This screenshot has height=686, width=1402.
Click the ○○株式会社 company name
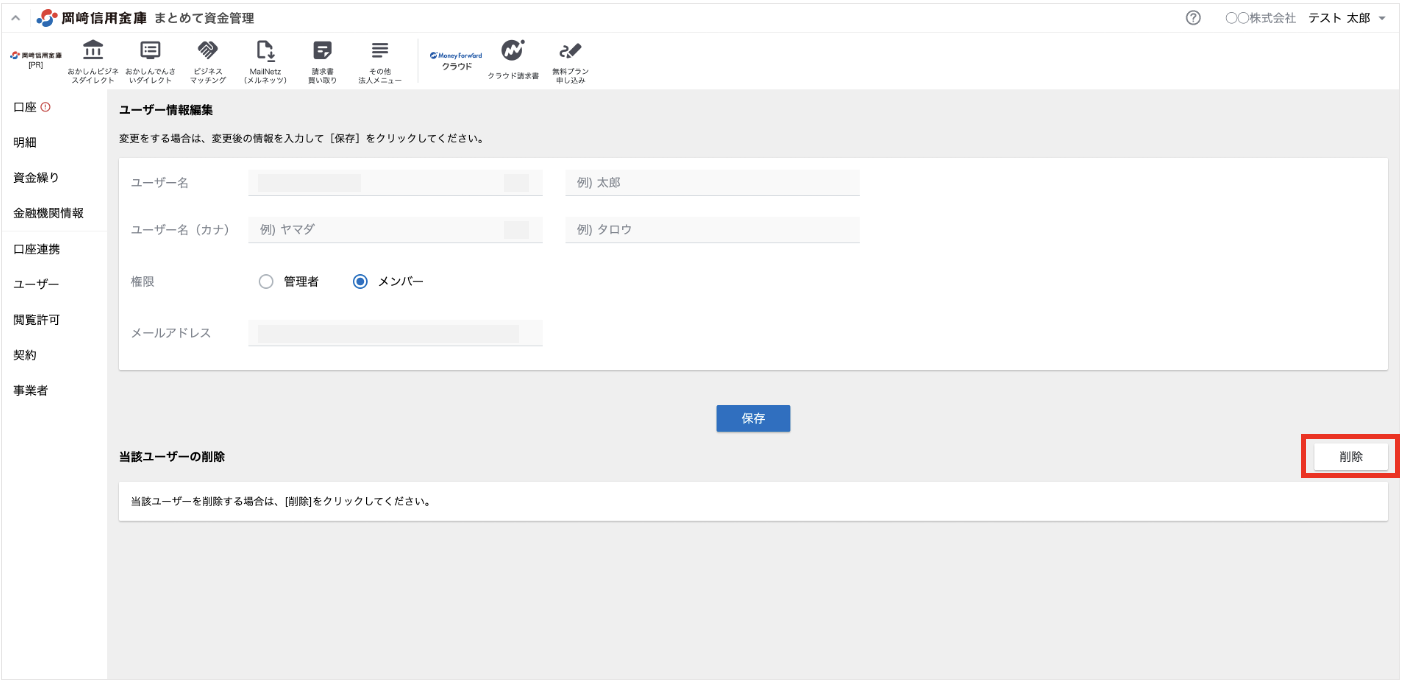tap(1260, 18)
